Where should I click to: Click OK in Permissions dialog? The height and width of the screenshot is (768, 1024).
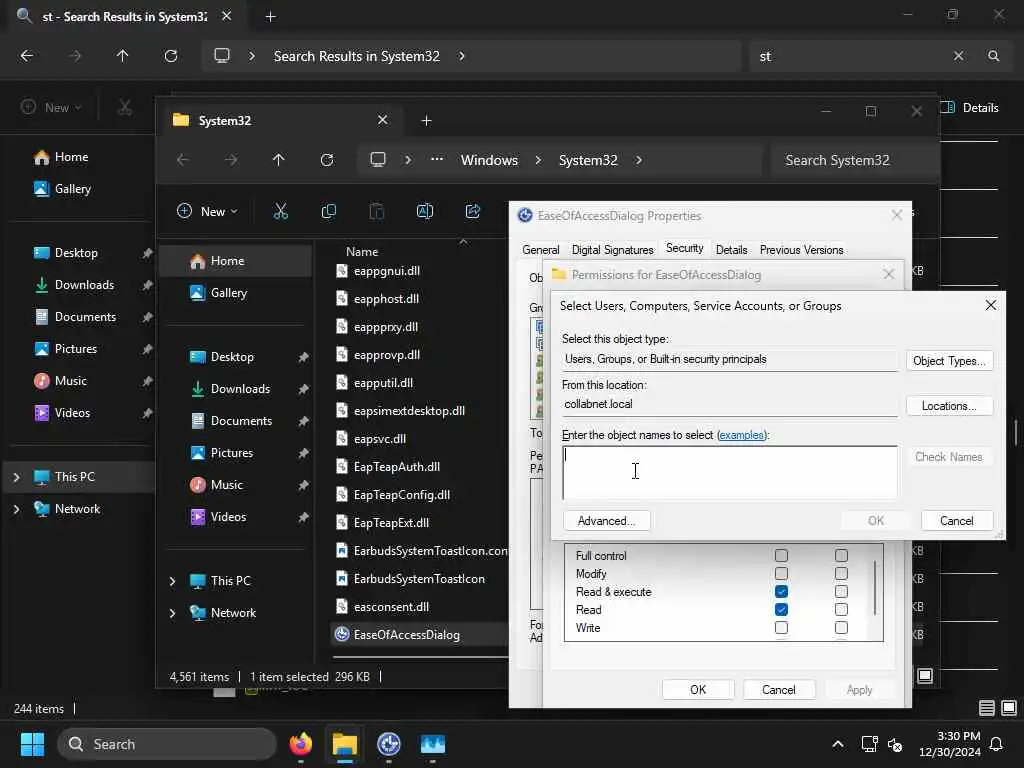(698, 690)
